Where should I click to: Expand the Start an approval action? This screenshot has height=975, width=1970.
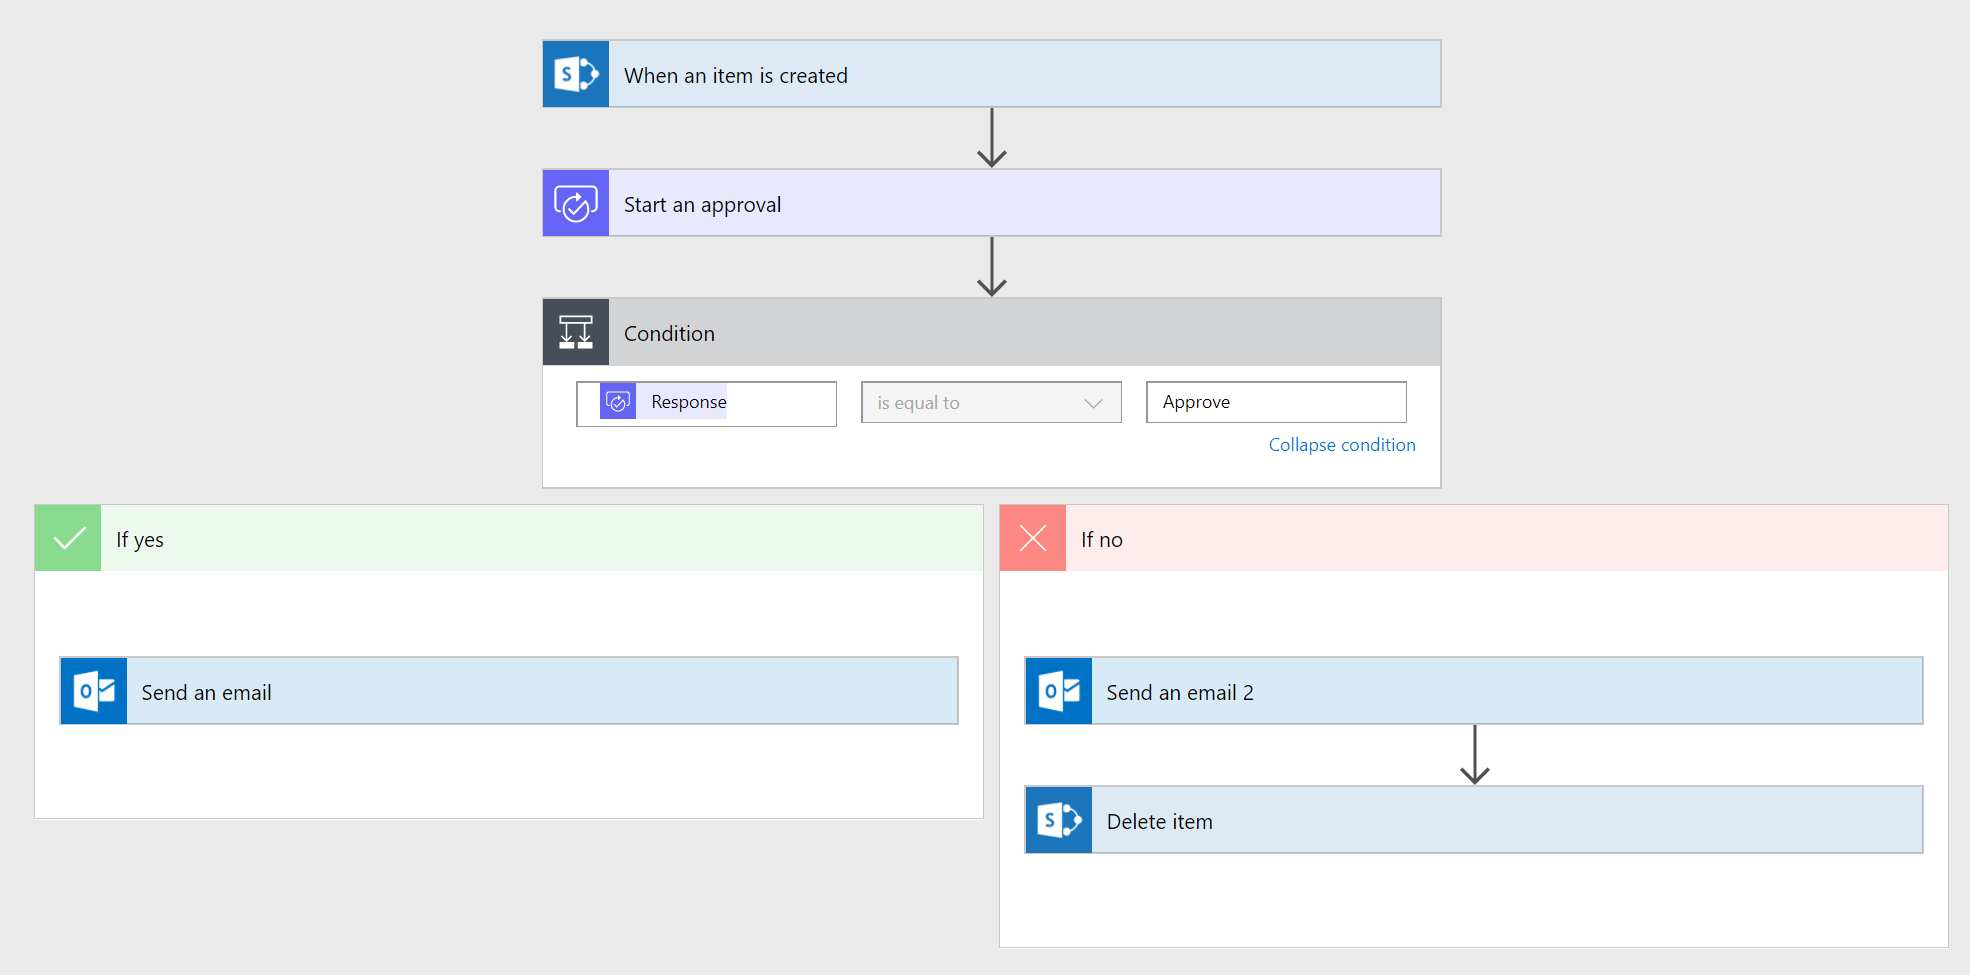click(1024, 204)
